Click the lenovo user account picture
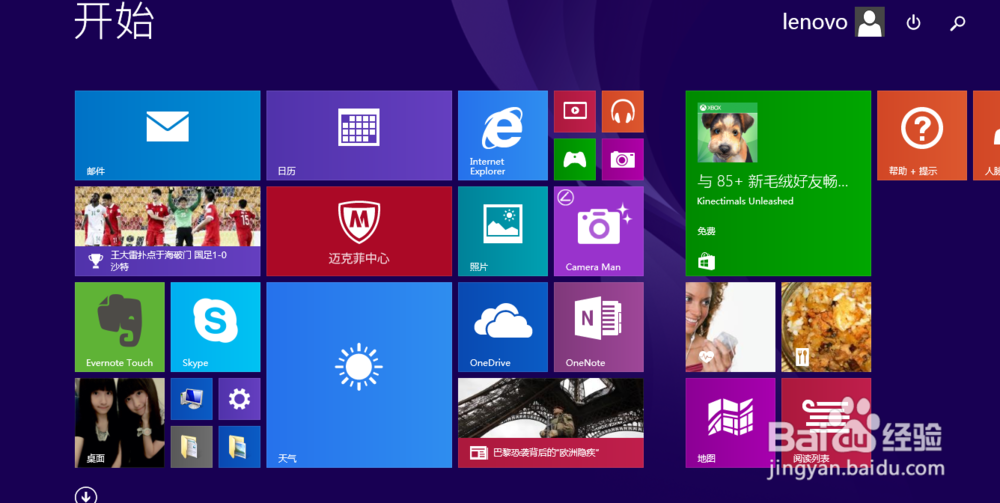The image size is (1000, 503). (x=869, y=22)
